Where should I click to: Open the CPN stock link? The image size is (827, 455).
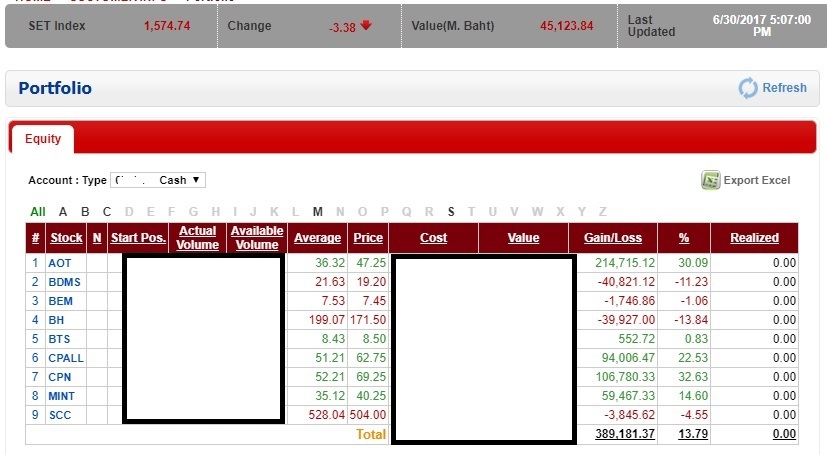click(x=60, y=377)
